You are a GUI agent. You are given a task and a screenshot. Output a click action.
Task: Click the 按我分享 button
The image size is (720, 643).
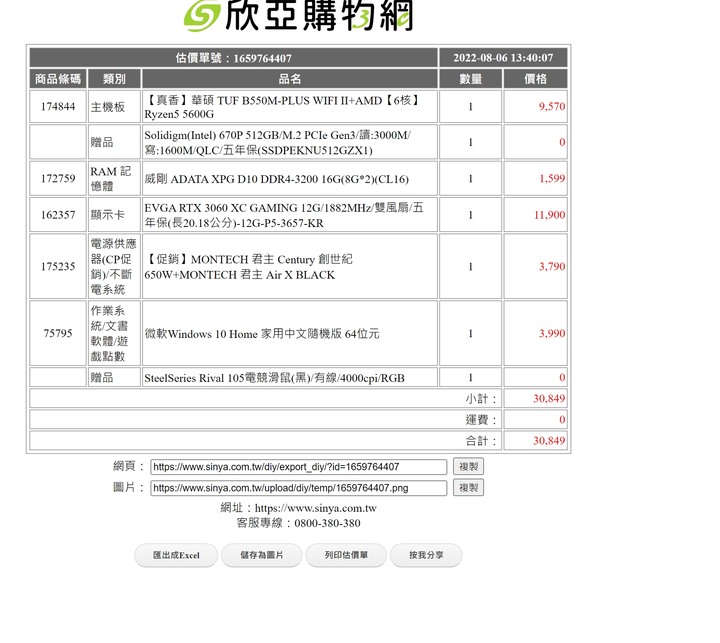426,555
